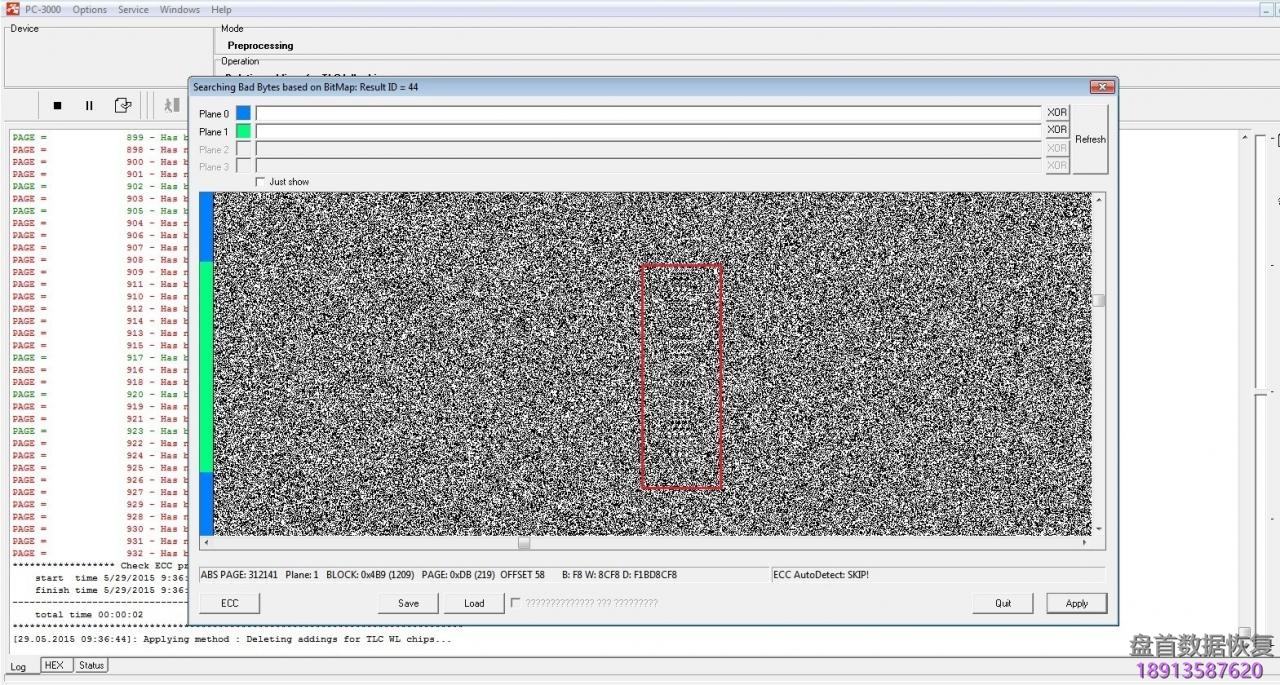Click the XOR button for Plane 1
This screenshot has height=685, width=1280.
[1057, 130]
